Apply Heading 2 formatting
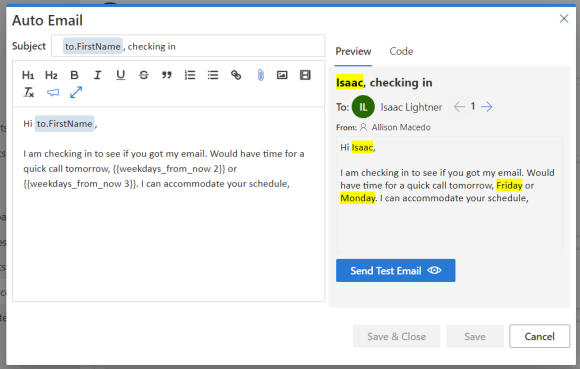This screenshot has height=369, width=580. point(51,75)
